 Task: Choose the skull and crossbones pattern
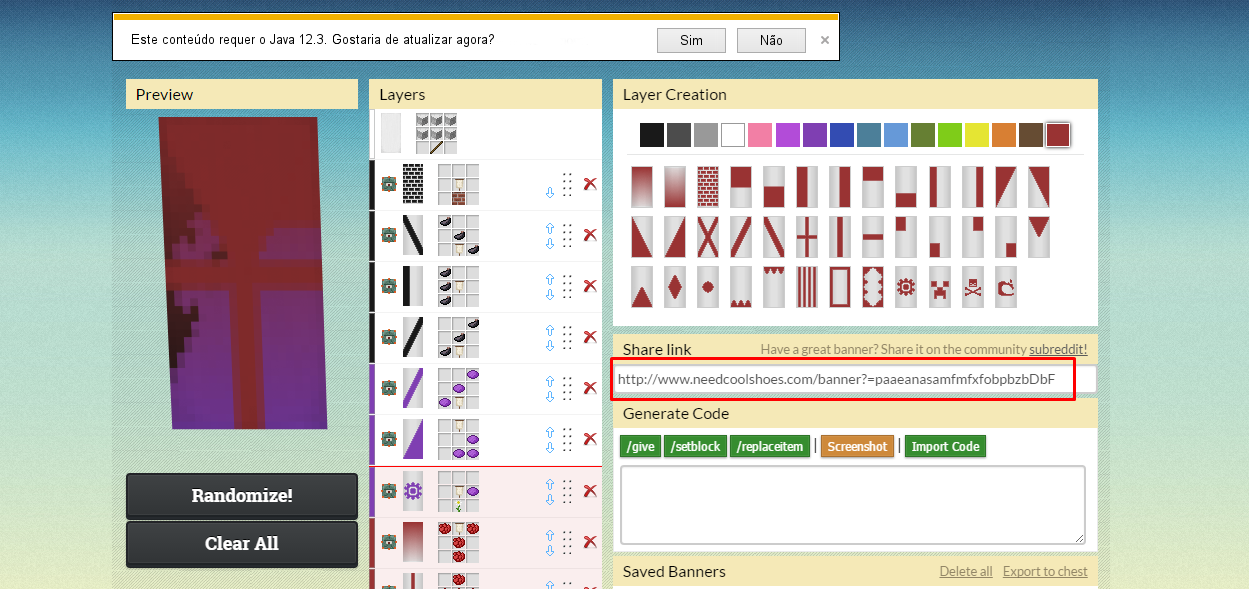coord(972,287)
